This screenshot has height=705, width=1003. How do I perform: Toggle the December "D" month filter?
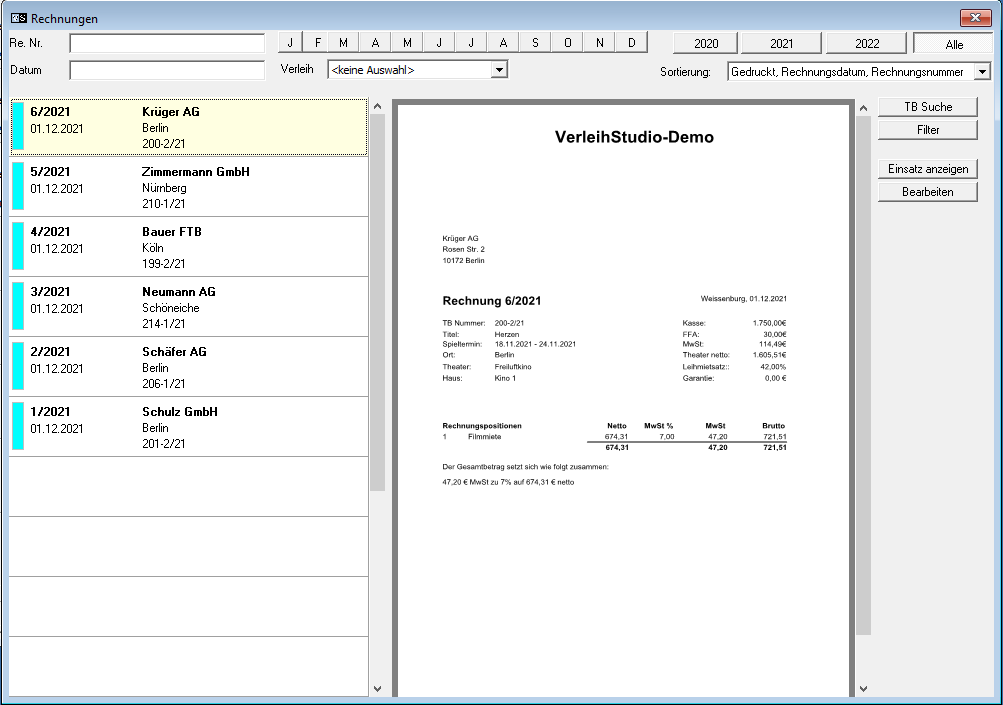pos(632,42)
